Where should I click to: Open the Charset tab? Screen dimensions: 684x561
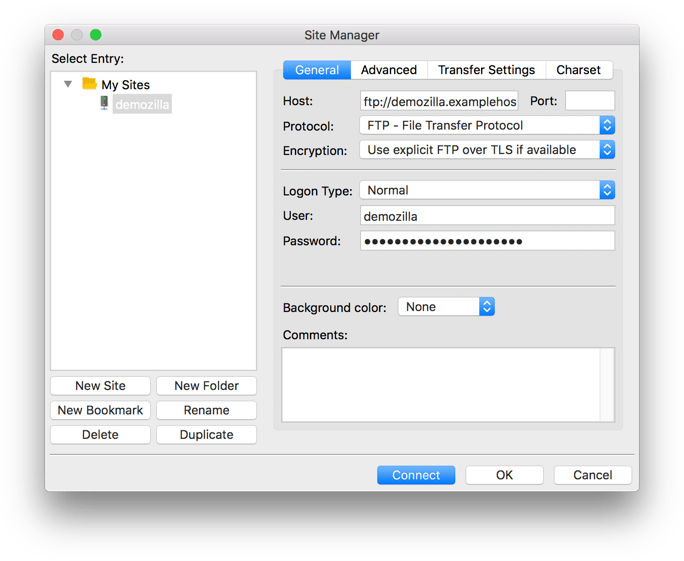(578, 70)
